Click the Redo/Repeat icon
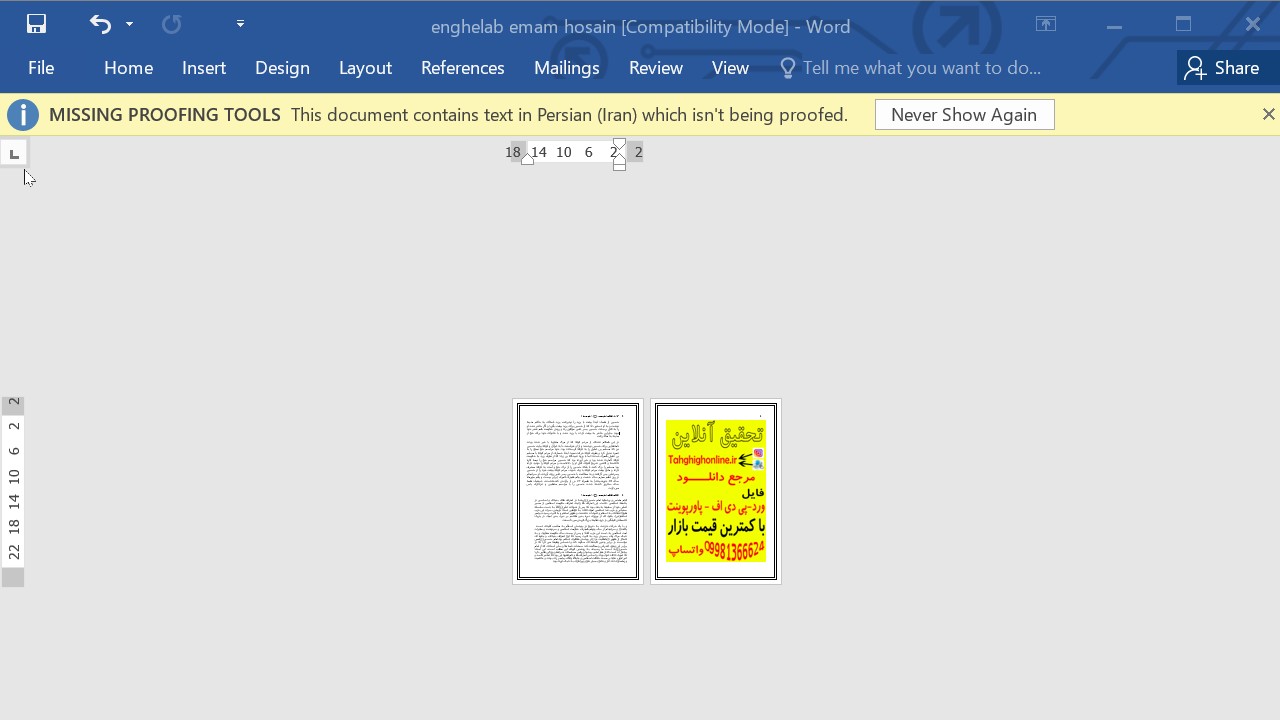1280x720 pixels. point(172,24)
